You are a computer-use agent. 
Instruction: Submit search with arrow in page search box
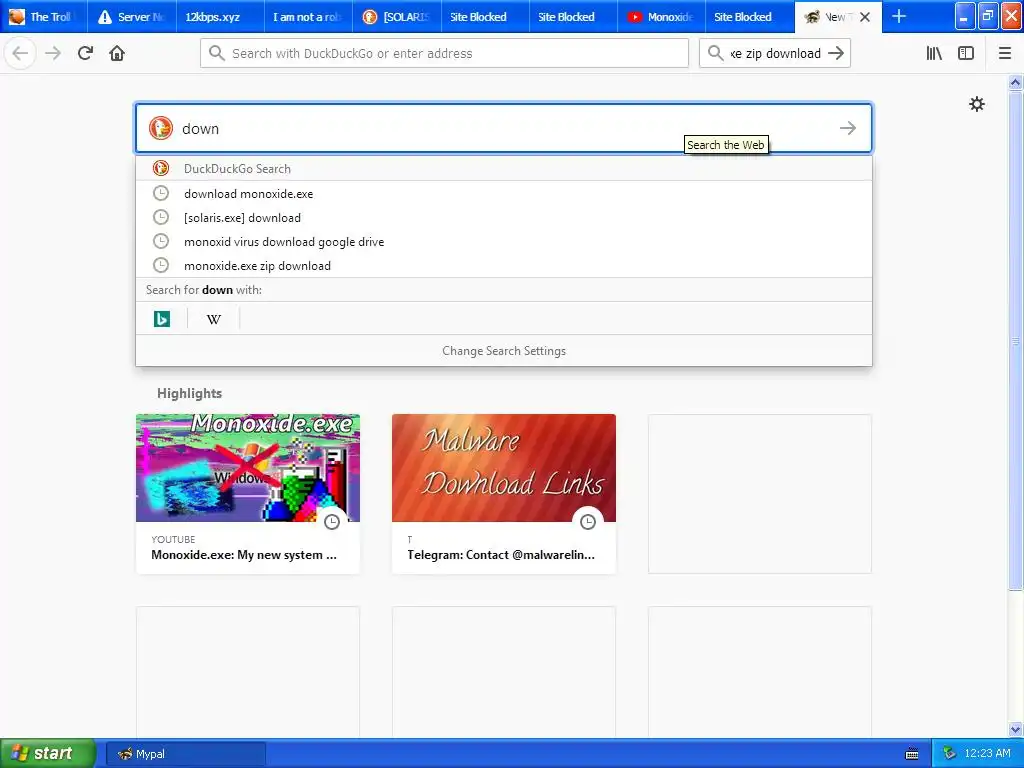[x=848, y=128]
